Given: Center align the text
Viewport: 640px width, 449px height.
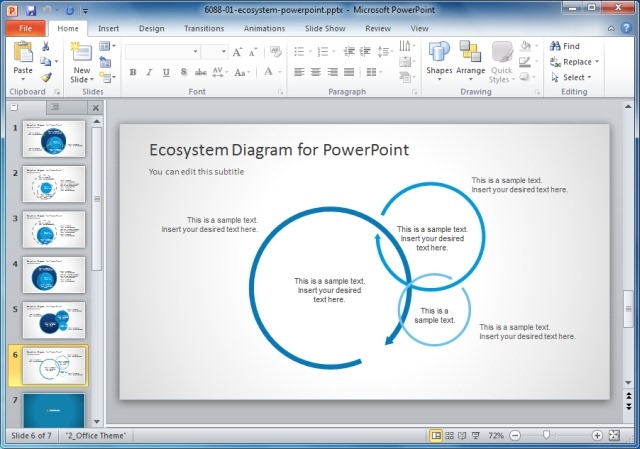Looking at the screenshot, I should coord(316,72).
